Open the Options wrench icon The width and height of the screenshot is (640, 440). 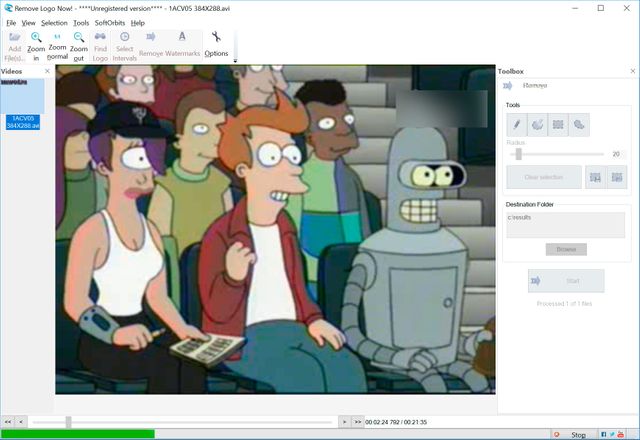(x=216, y=44)
